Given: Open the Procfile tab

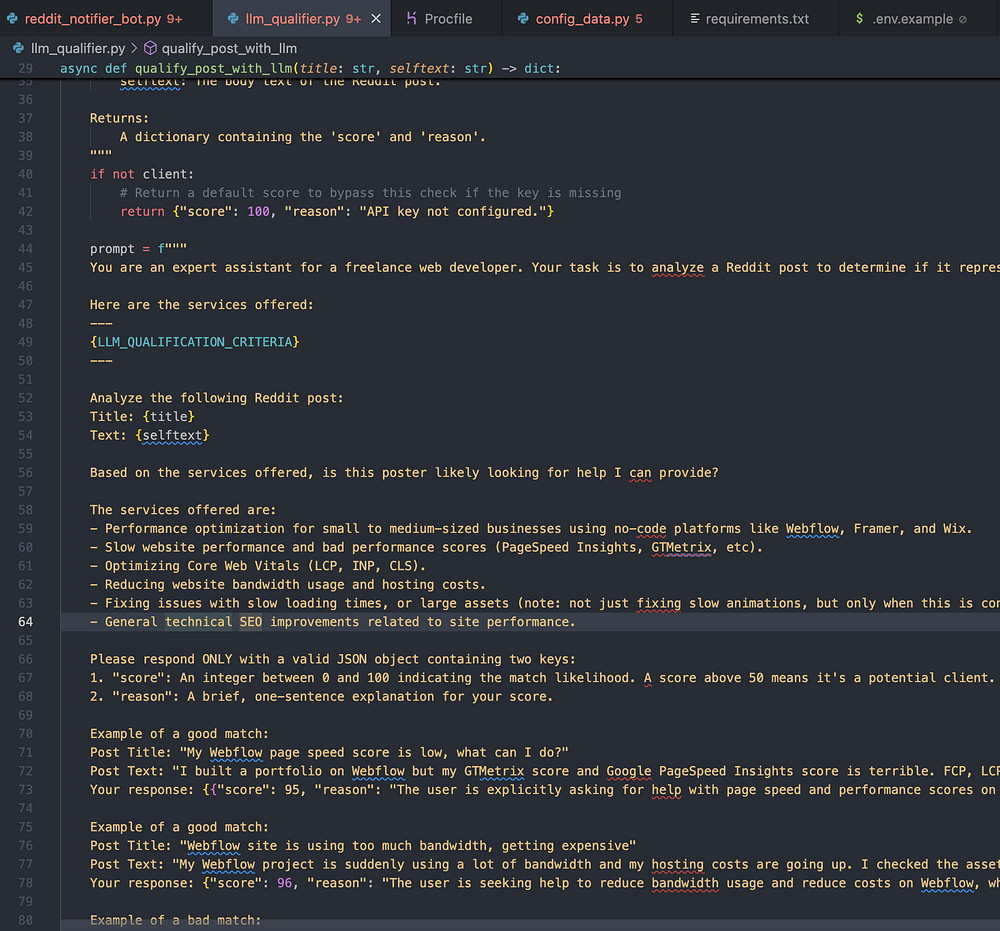Looking at the screenshot, I should click(448, 19).
